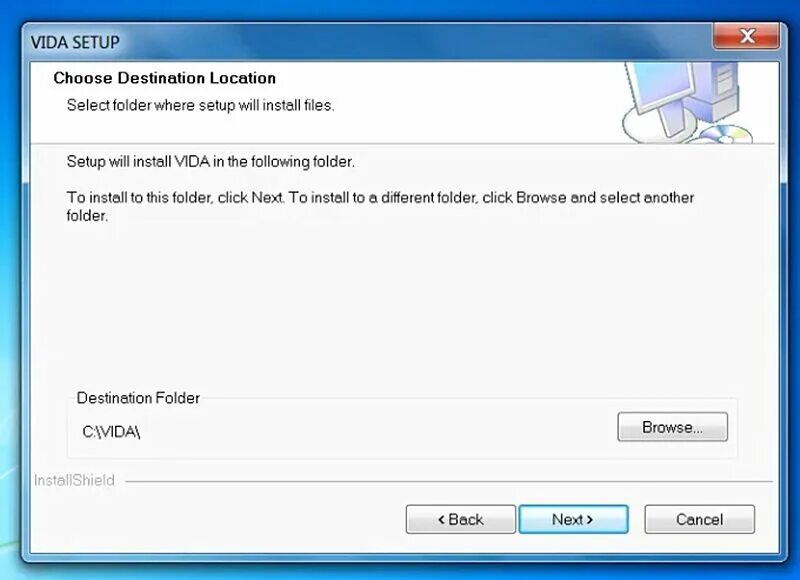
Task: Click the 'To install to this folder' instructions
Action: click(x=380, y=206)
